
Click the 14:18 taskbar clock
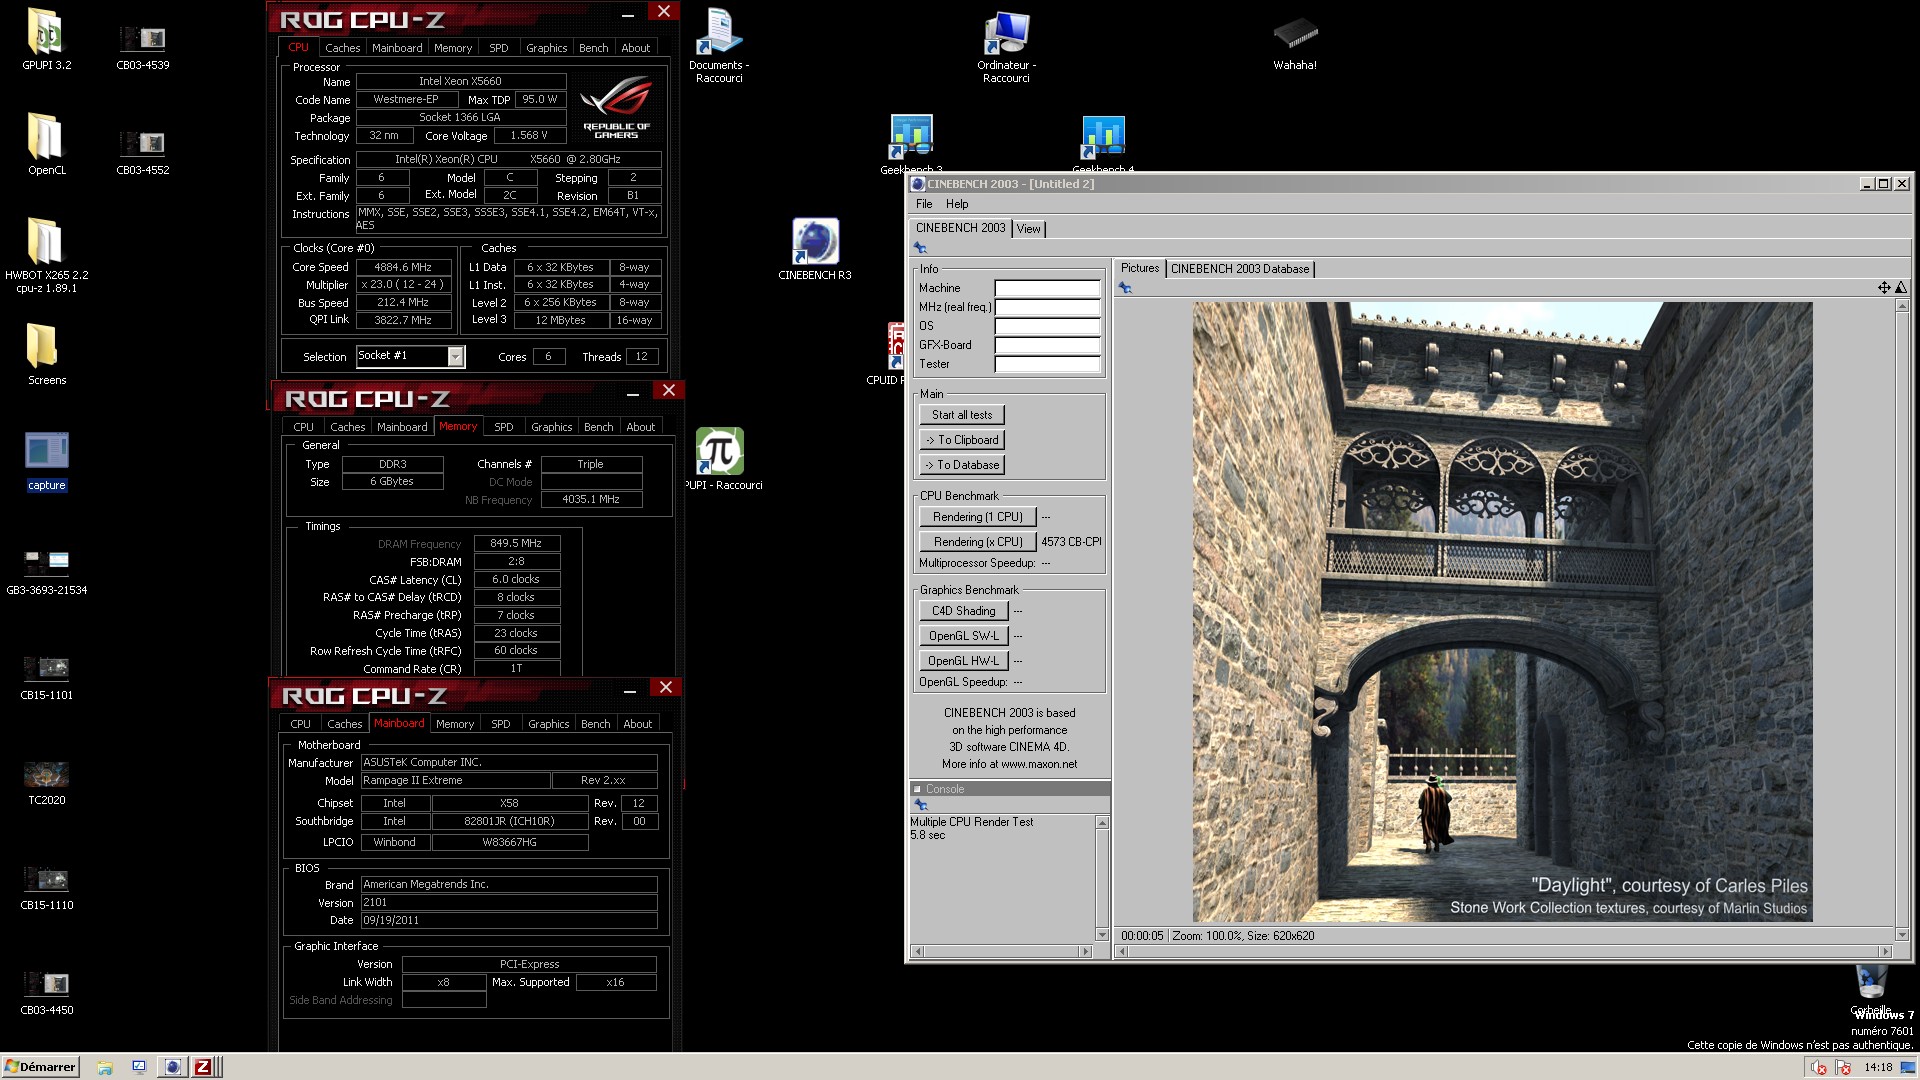[x=1878, y=1068]
